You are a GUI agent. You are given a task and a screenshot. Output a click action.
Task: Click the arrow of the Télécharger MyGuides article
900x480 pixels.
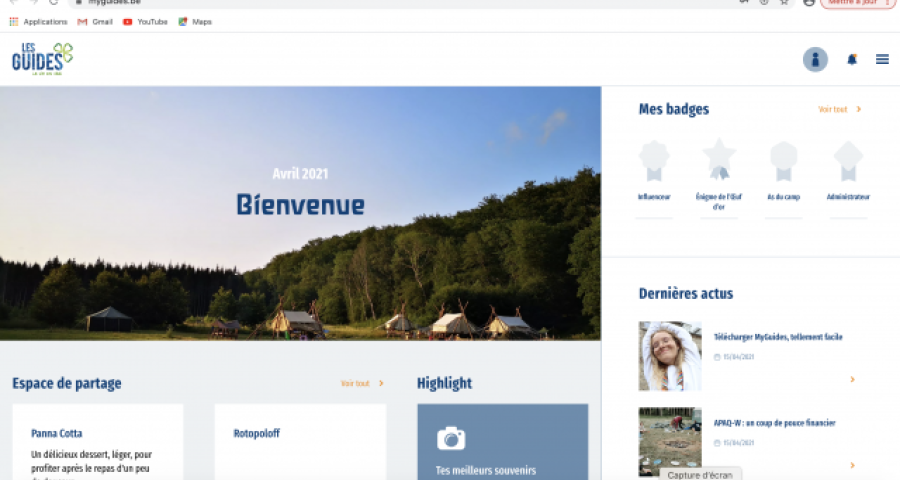[852, 380]
